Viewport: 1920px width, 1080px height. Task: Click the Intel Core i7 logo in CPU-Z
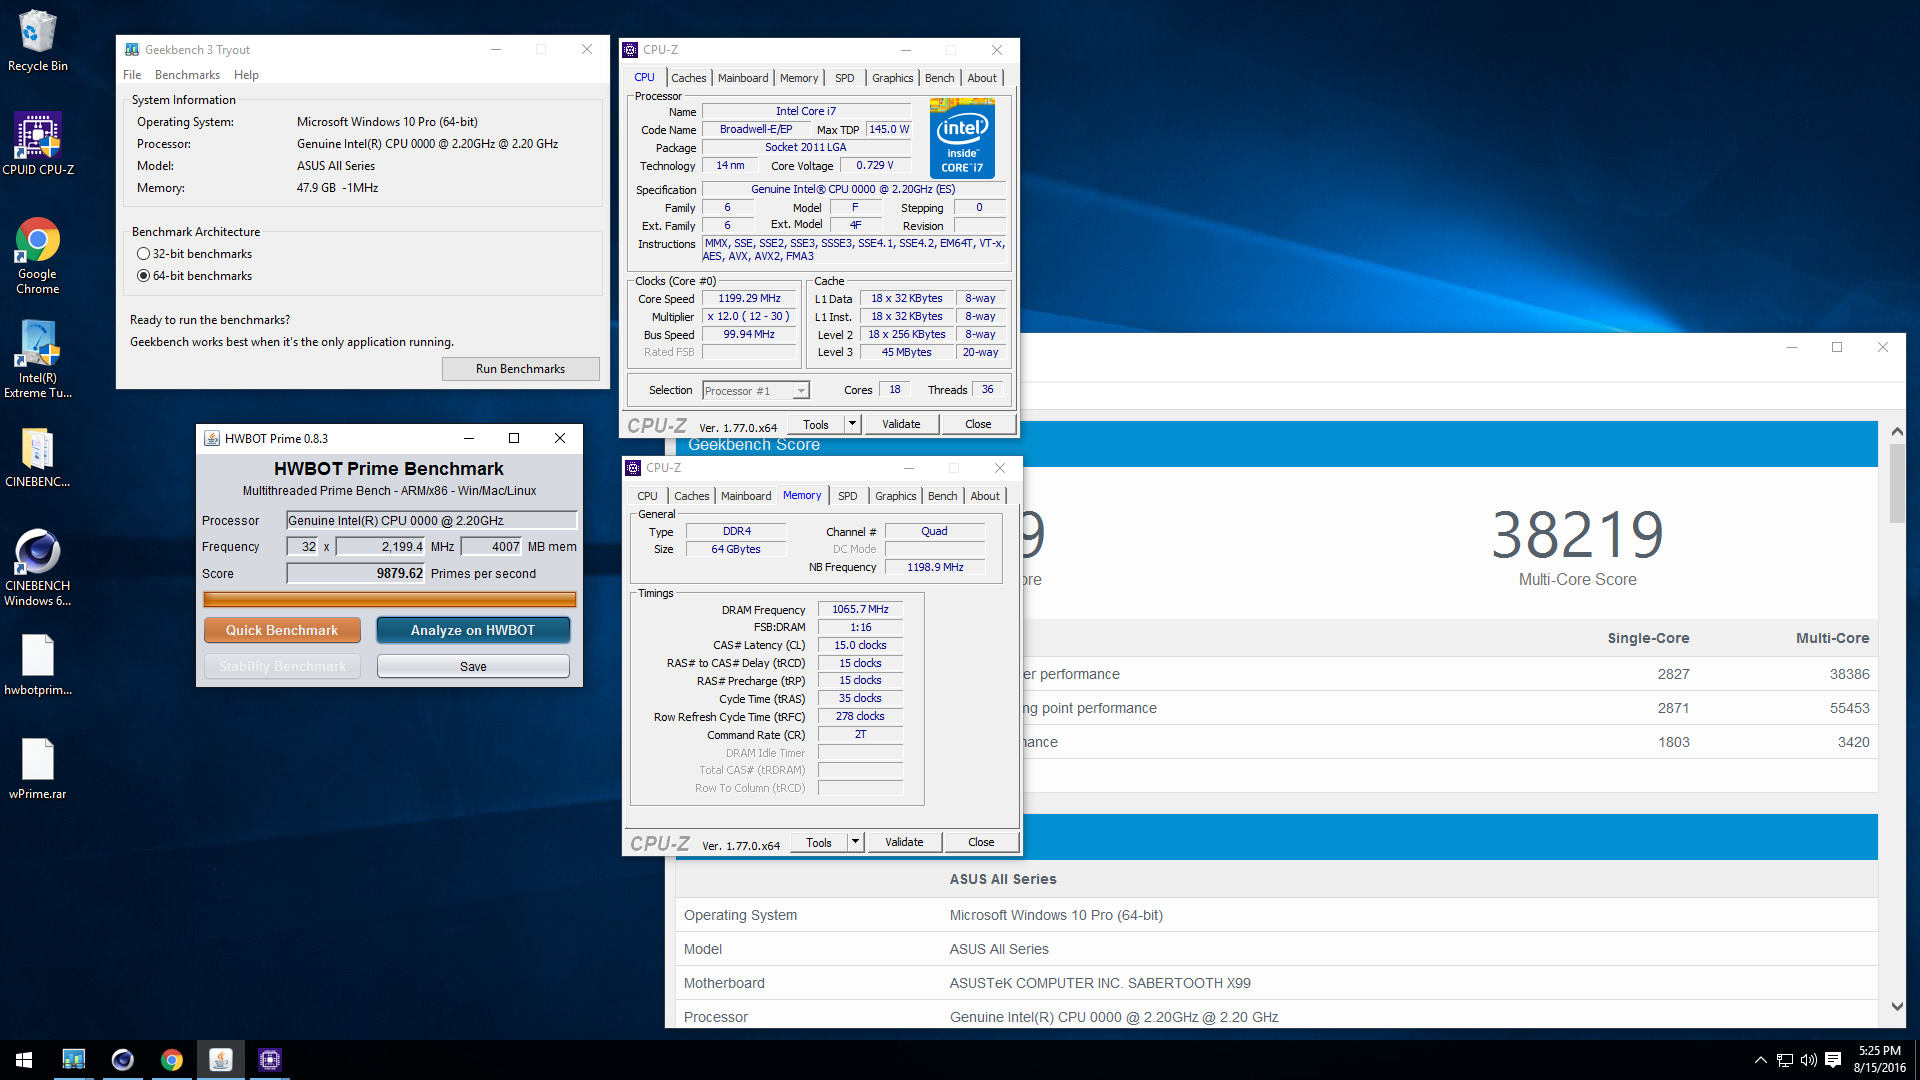[x=962, y=138]
